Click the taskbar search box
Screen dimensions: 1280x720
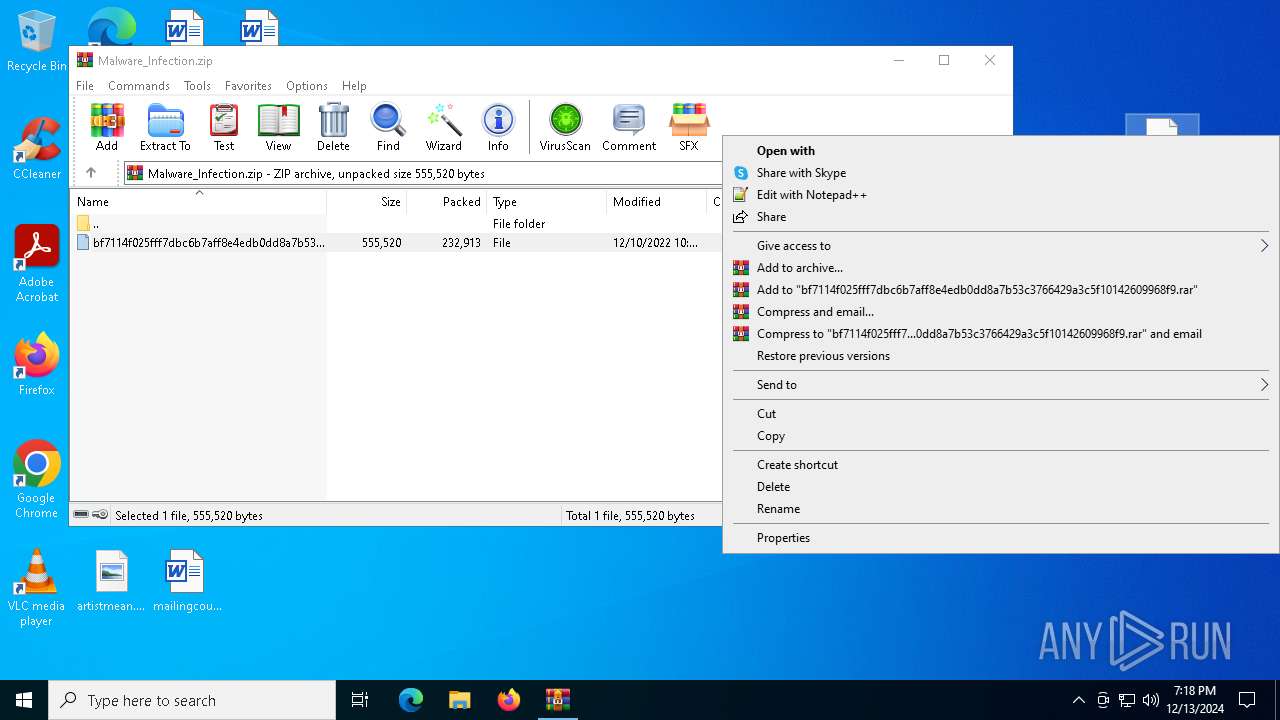pyautogui.click(x=192, y=700)
